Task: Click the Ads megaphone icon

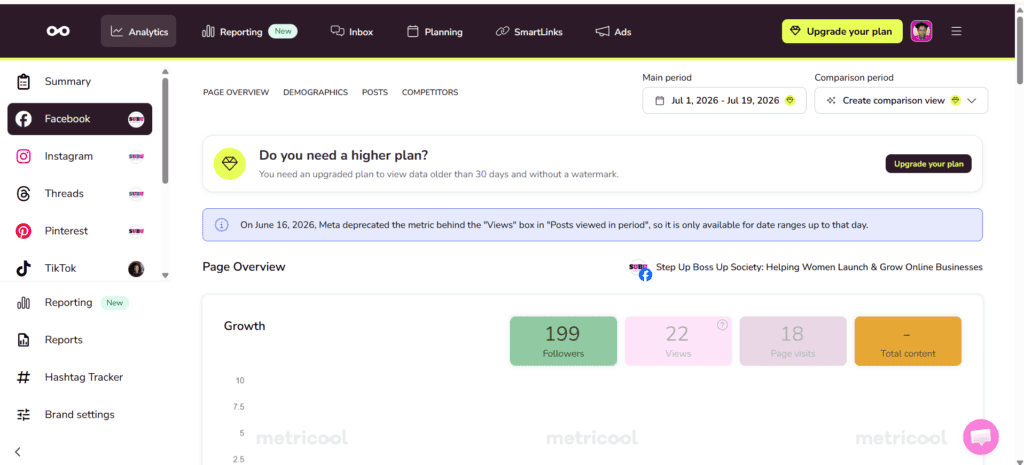Action: [602, 31]
